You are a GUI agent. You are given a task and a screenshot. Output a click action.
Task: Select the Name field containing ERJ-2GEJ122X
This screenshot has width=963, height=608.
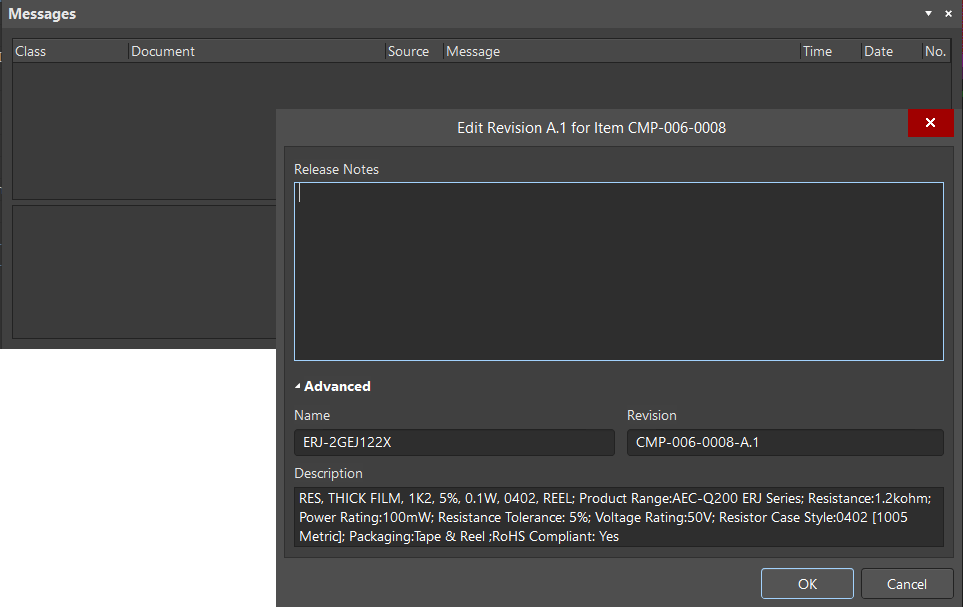click(454, 442)
